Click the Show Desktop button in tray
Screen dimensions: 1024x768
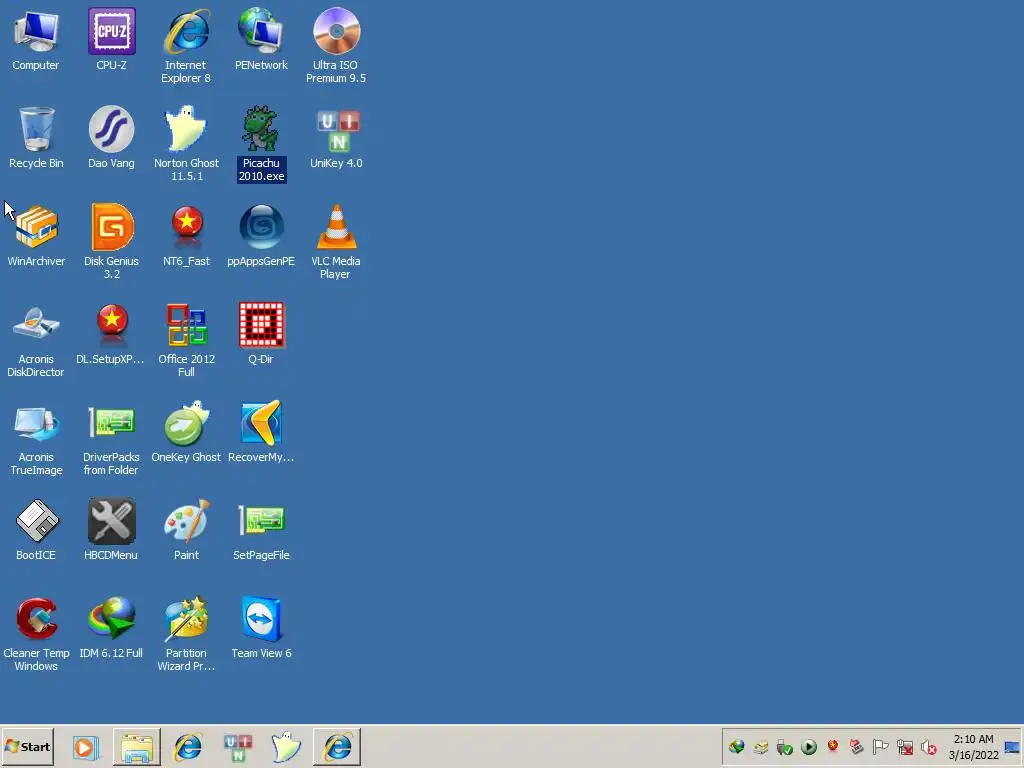coord(1013,747)
